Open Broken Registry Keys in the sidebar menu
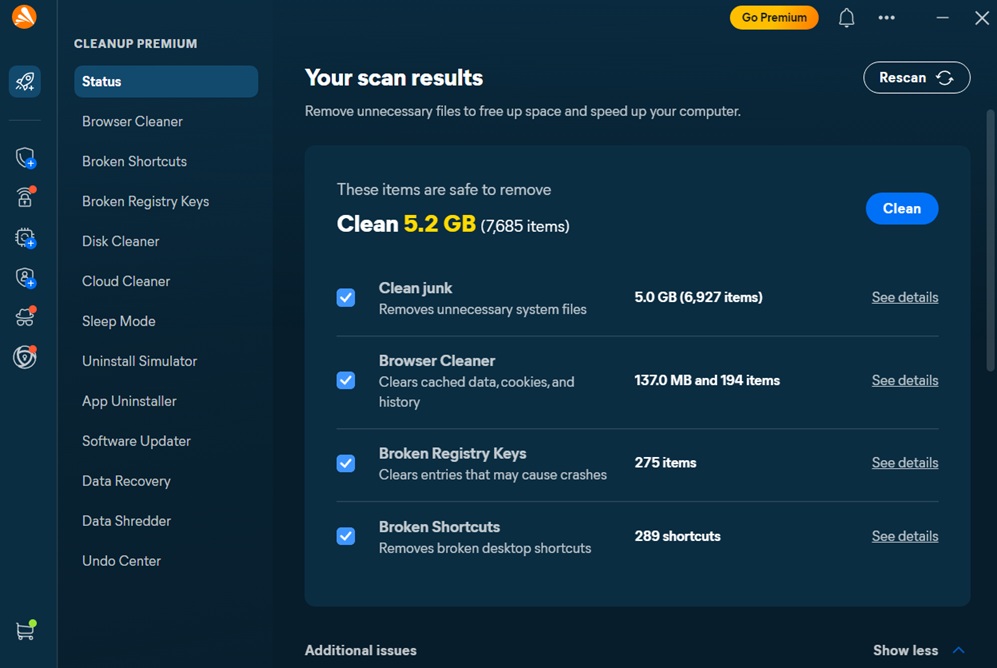This screenshot has width=997, height=668. pos(146,201)
